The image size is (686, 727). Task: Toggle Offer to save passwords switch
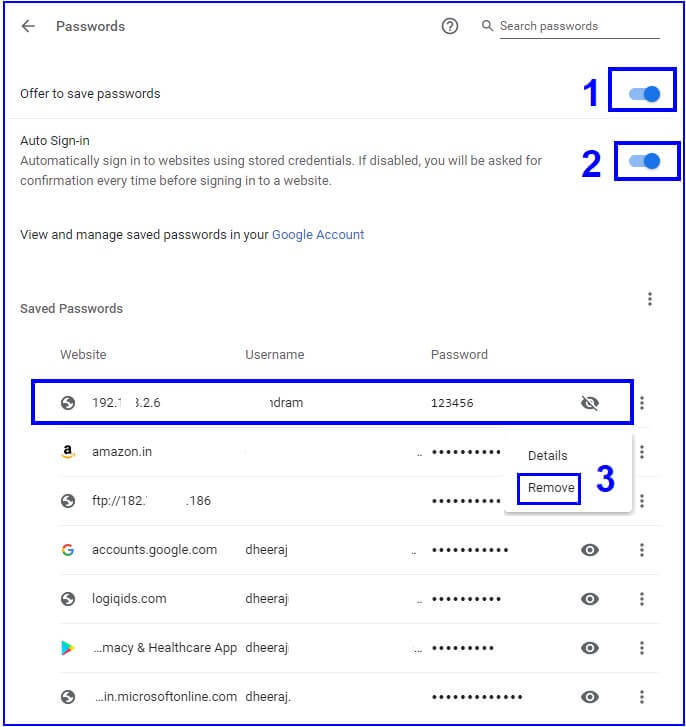click(644, 94)
